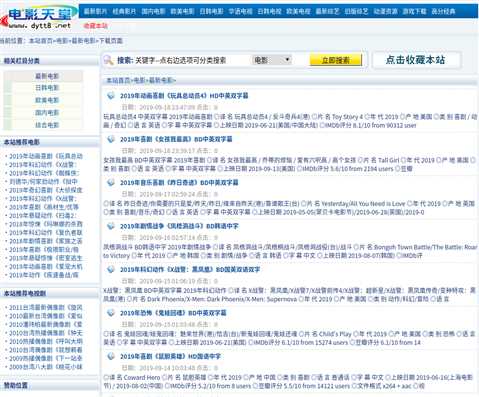Viewport: 479px width, 397px height.
Task: Open 经典影片 in the top navigation
Action: click(124, 11)
